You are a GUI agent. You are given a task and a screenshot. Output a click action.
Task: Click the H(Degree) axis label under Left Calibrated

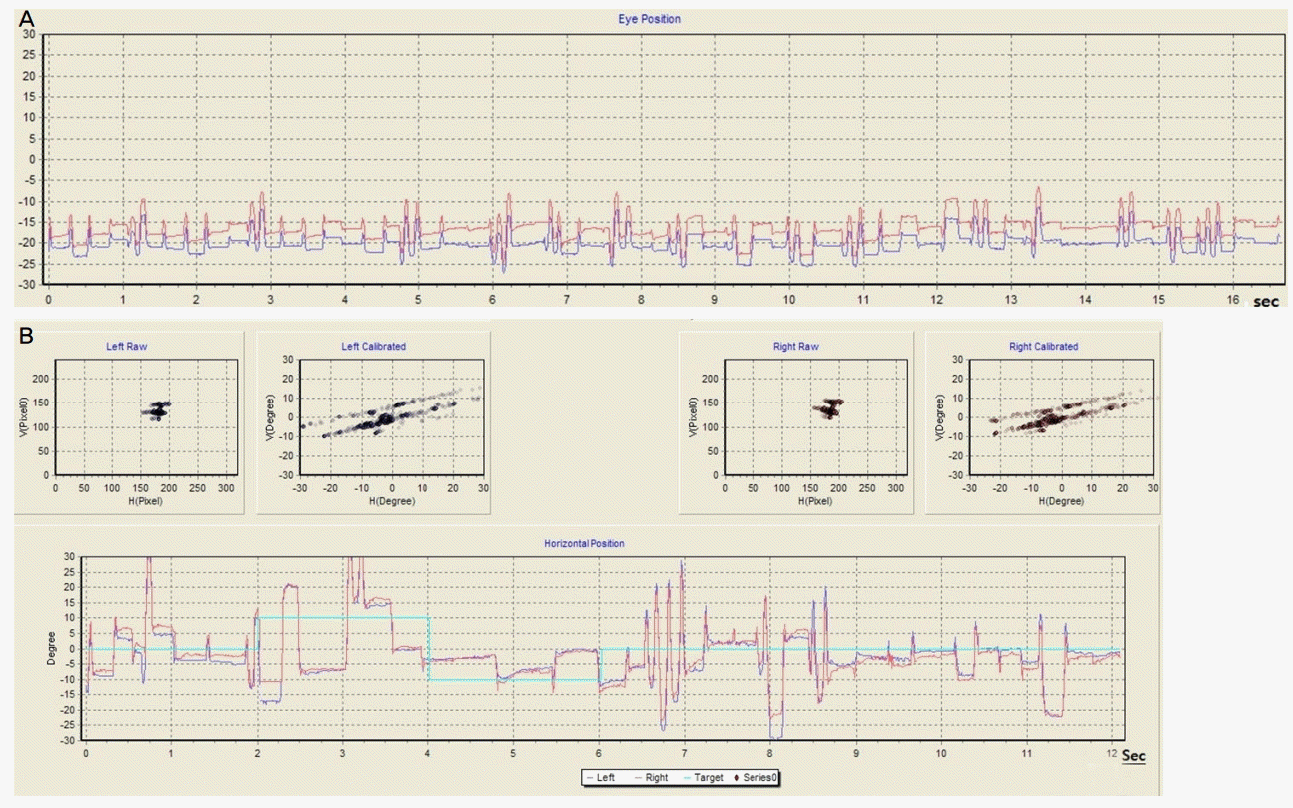point(390,500)
